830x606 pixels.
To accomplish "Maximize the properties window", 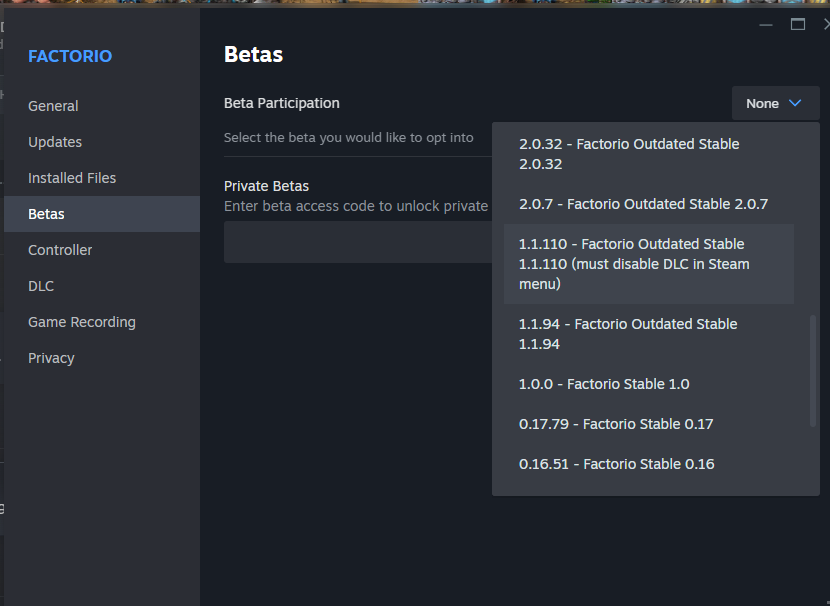I will [798, 24].
